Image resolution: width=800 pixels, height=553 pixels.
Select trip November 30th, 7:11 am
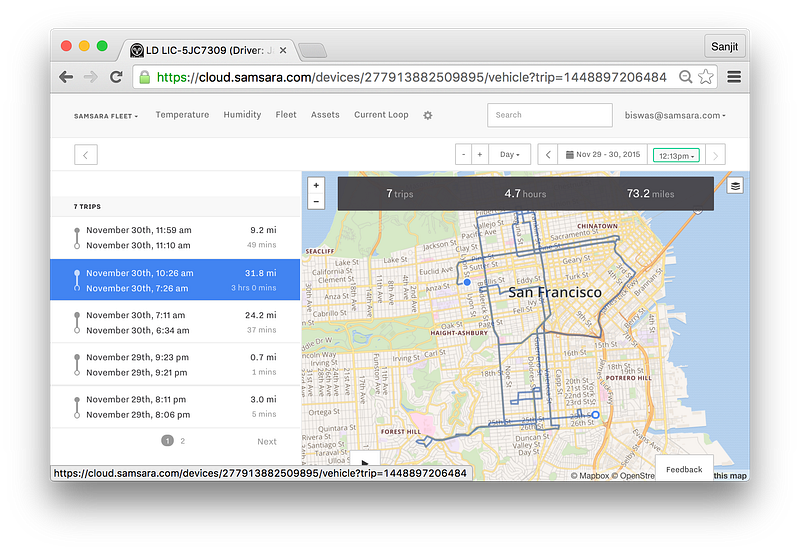(175, 322)
